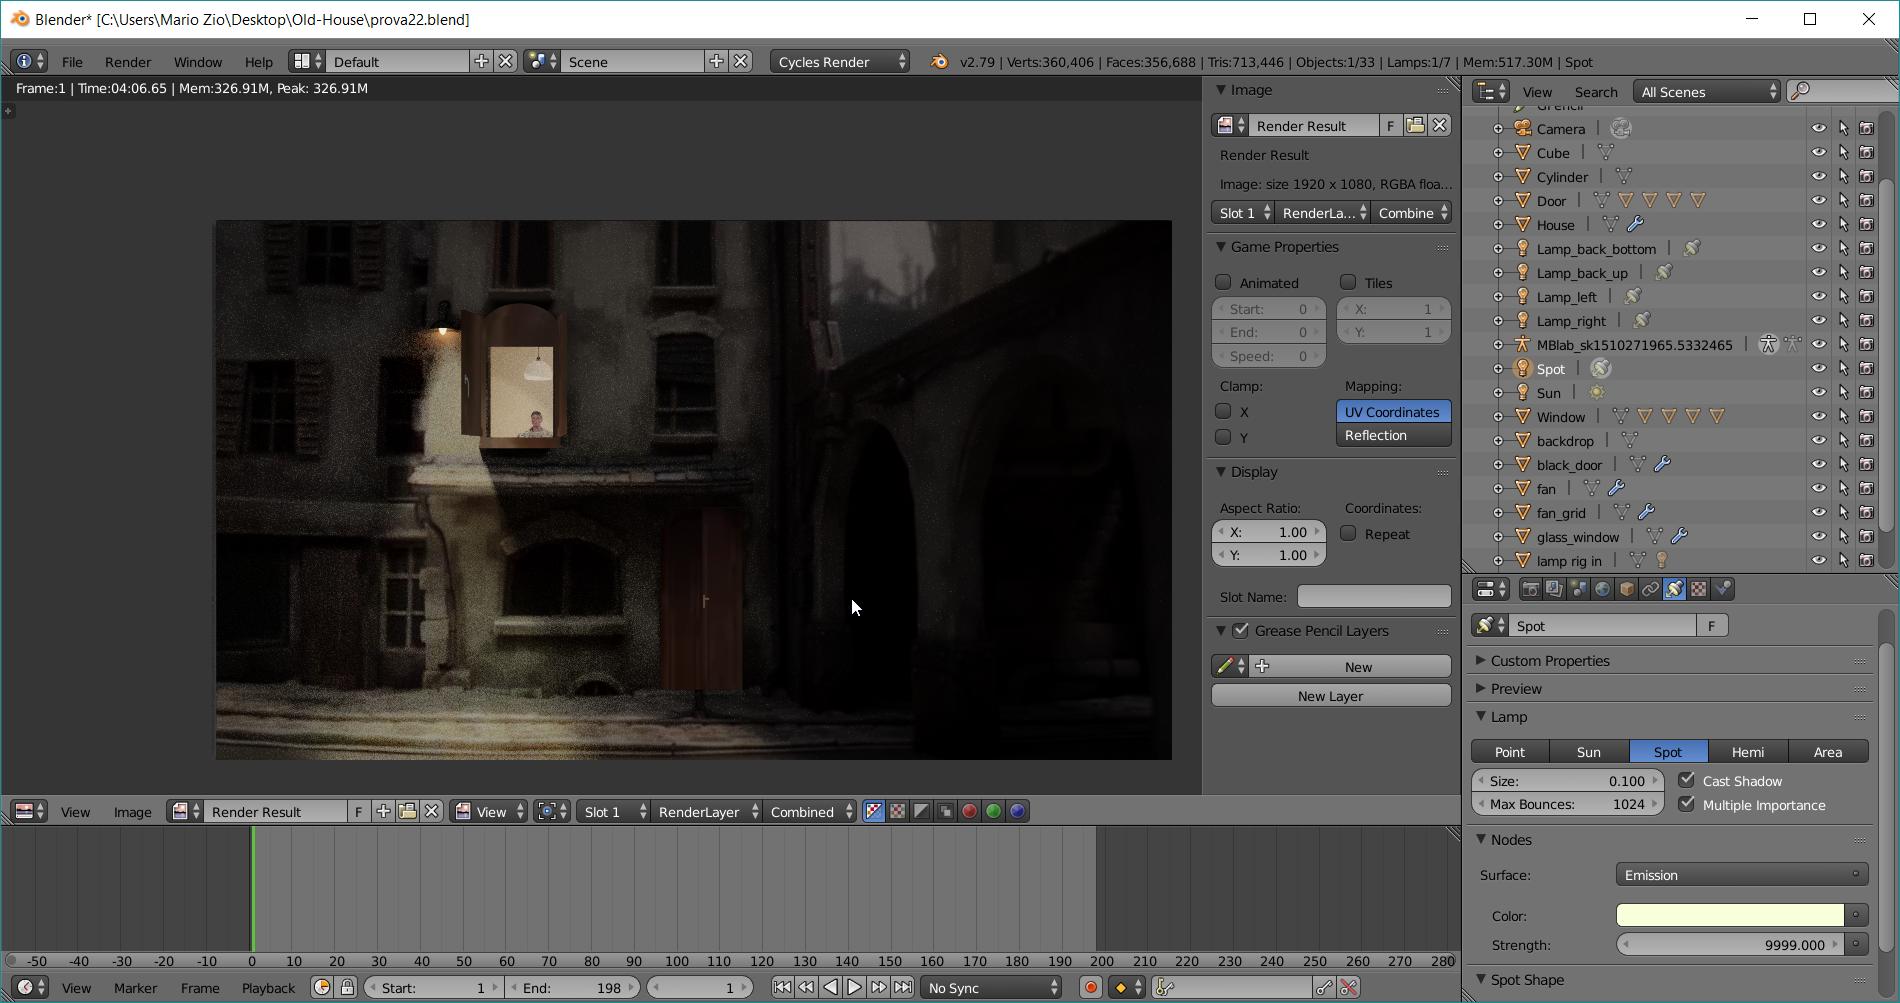Open the Render menu
The image size is (1900, 1003).
(128, 61)
